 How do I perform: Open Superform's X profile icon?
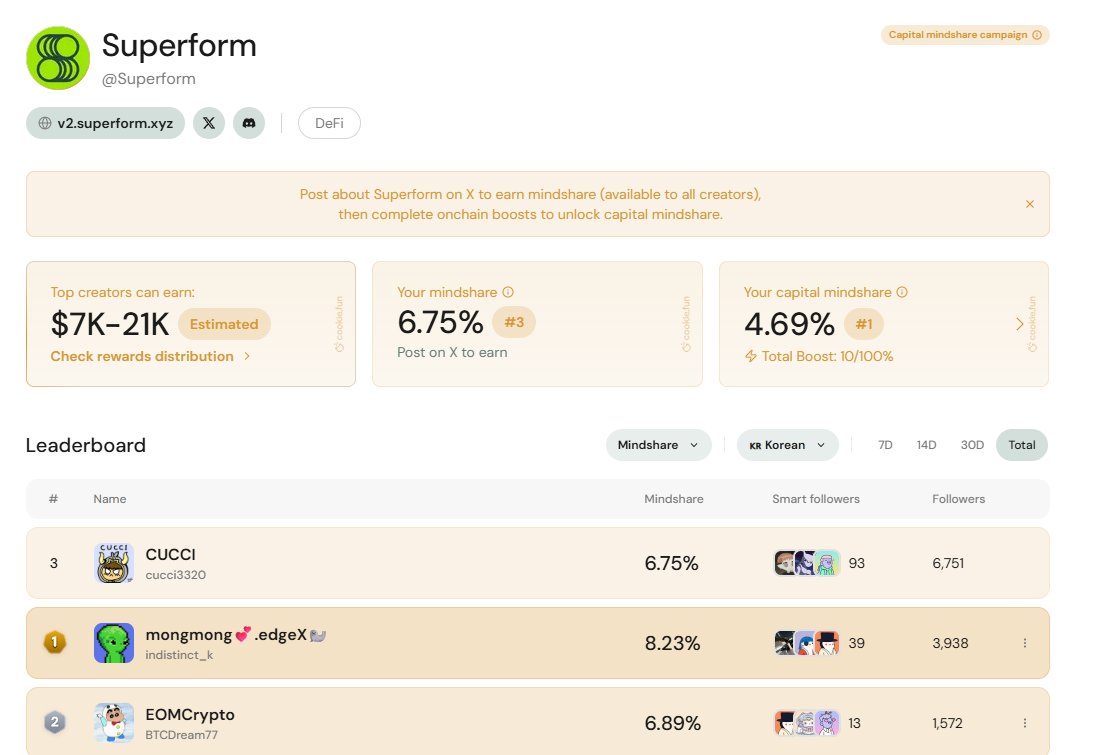coord(208,123)
